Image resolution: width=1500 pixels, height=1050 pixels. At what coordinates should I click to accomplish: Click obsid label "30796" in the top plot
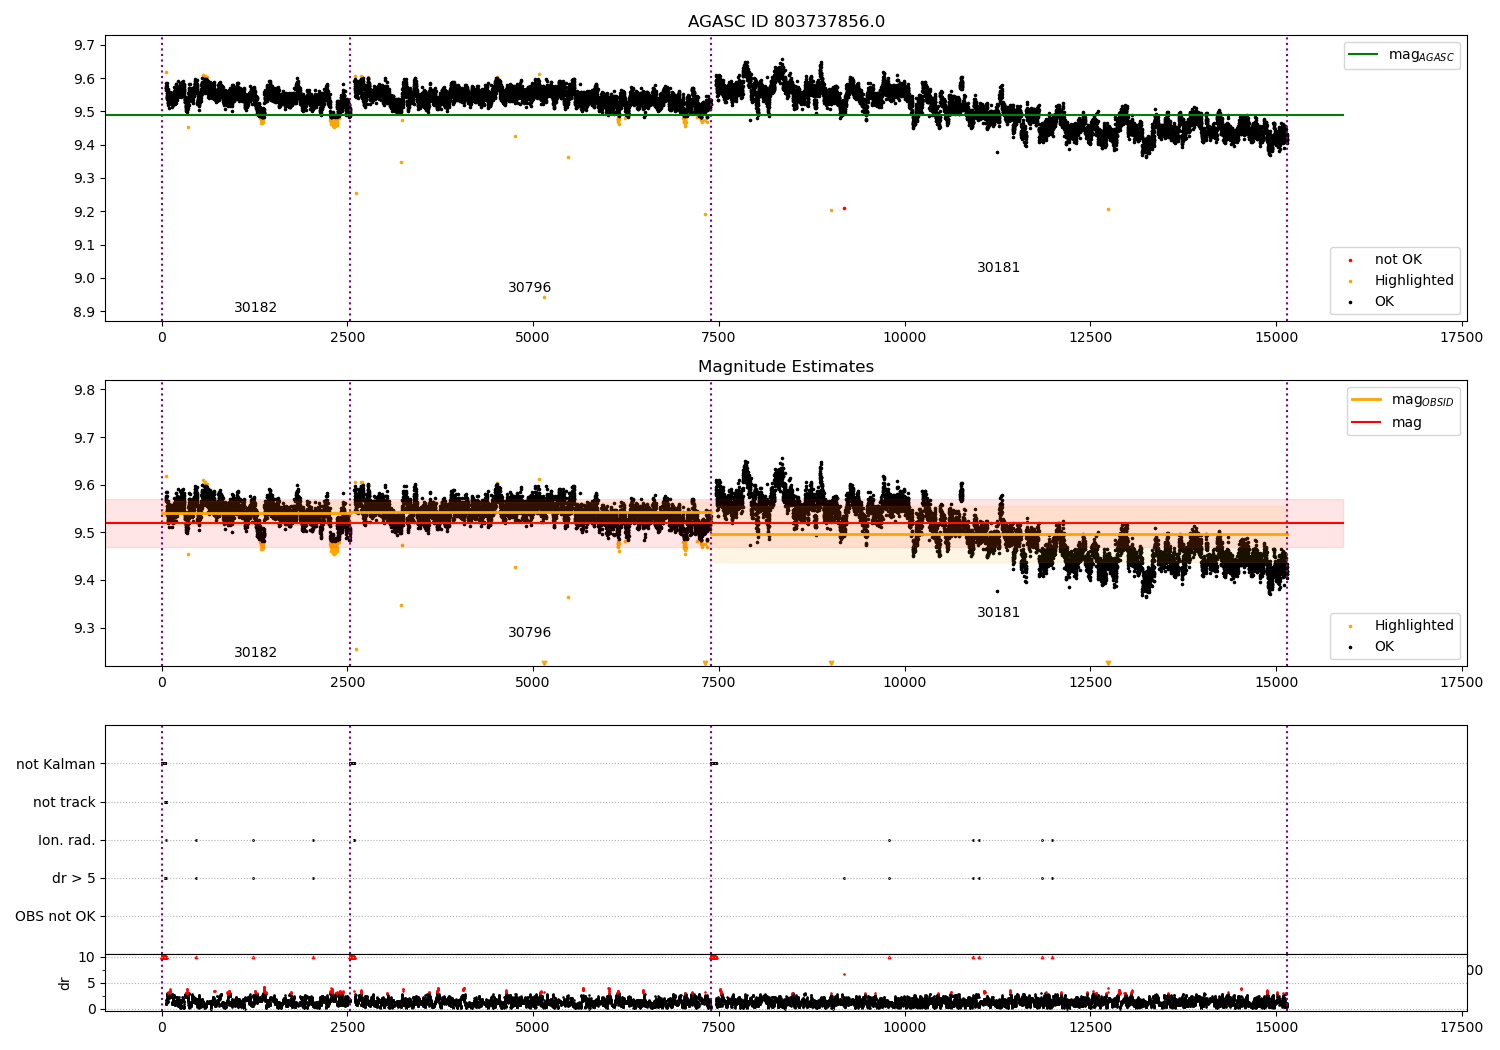click(530, 288)
